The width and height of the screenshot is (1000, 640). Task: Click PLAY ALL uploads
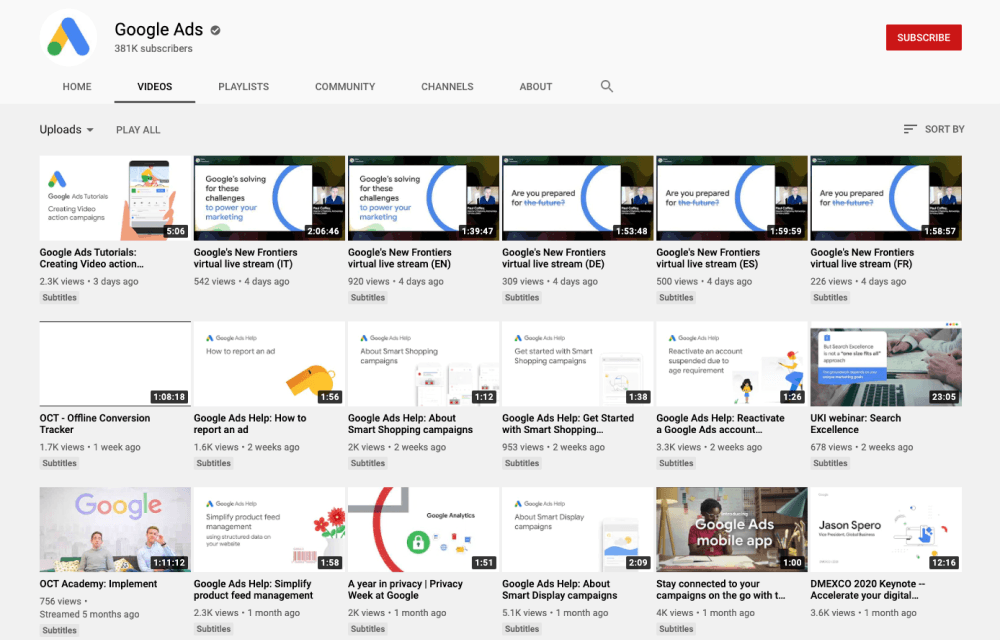pyautogui.click(x=138, y=130)
